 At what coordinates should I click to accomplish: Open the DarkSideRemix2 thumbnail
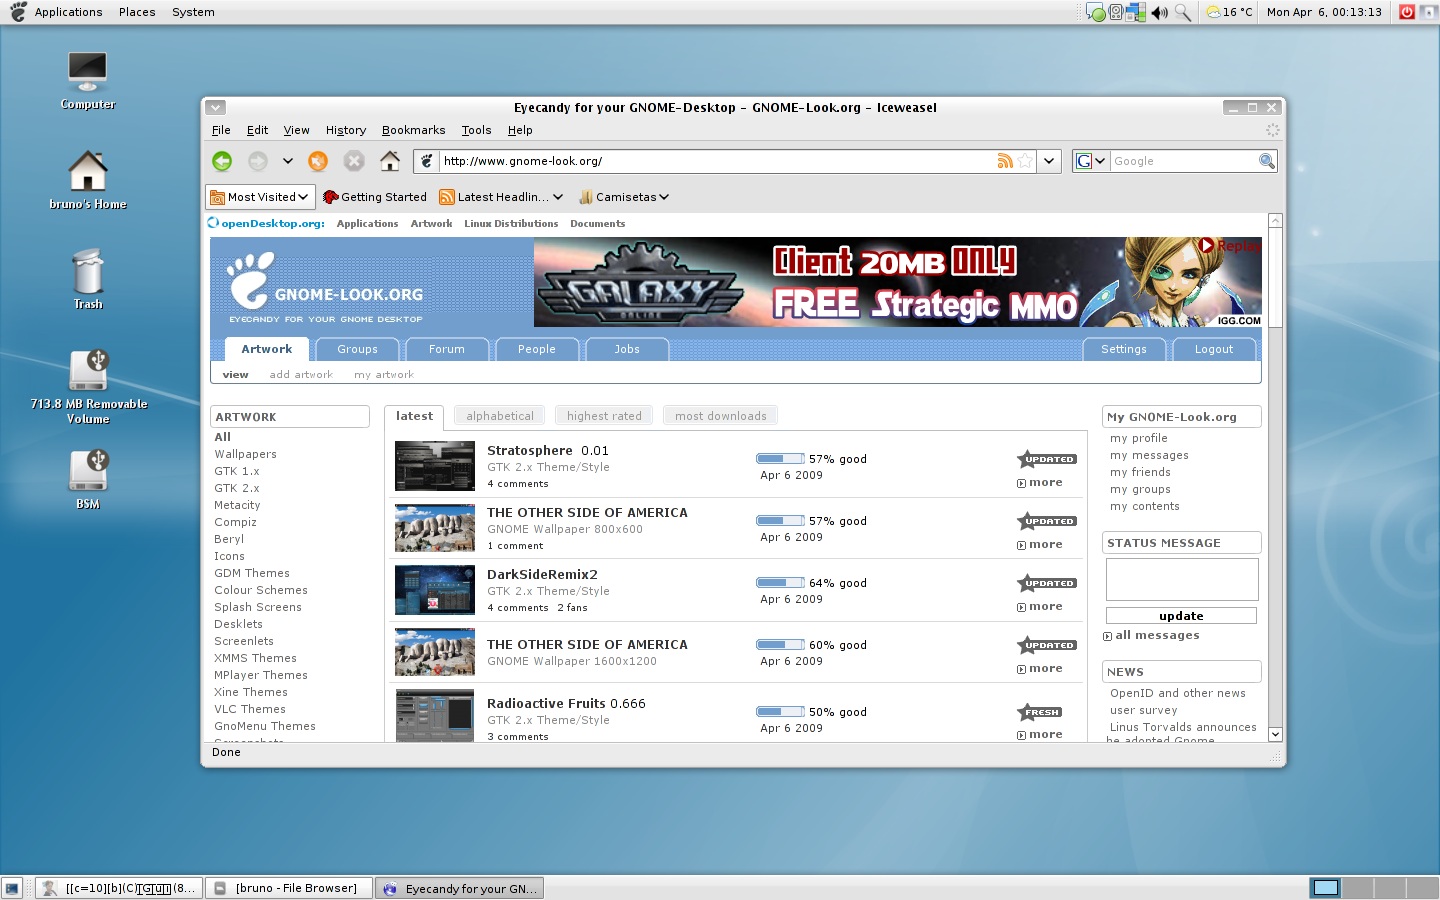[x=435, y=590]
